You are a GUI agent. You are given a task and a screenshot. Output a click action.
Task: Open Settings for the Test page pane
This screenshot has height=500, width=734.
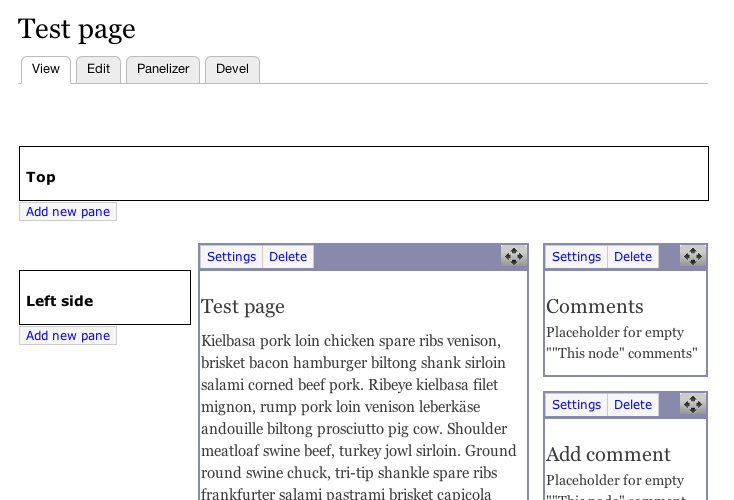(x=232, y=257)
